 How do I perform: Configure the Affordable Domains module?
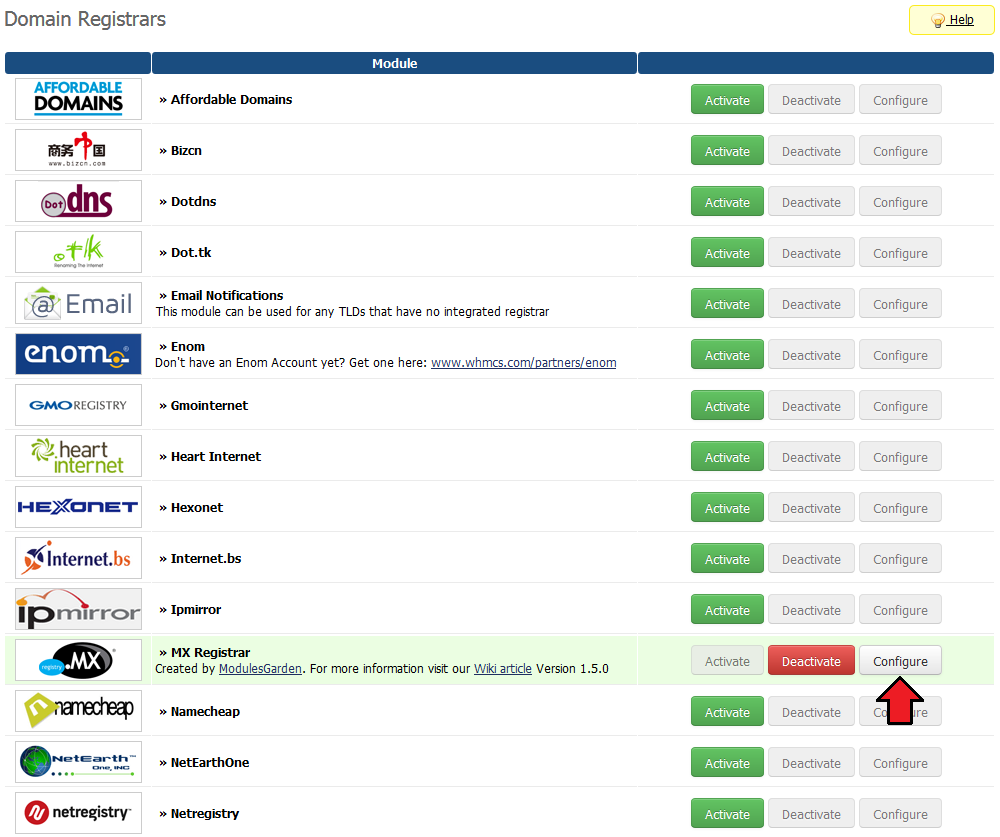tap(900, 100)
